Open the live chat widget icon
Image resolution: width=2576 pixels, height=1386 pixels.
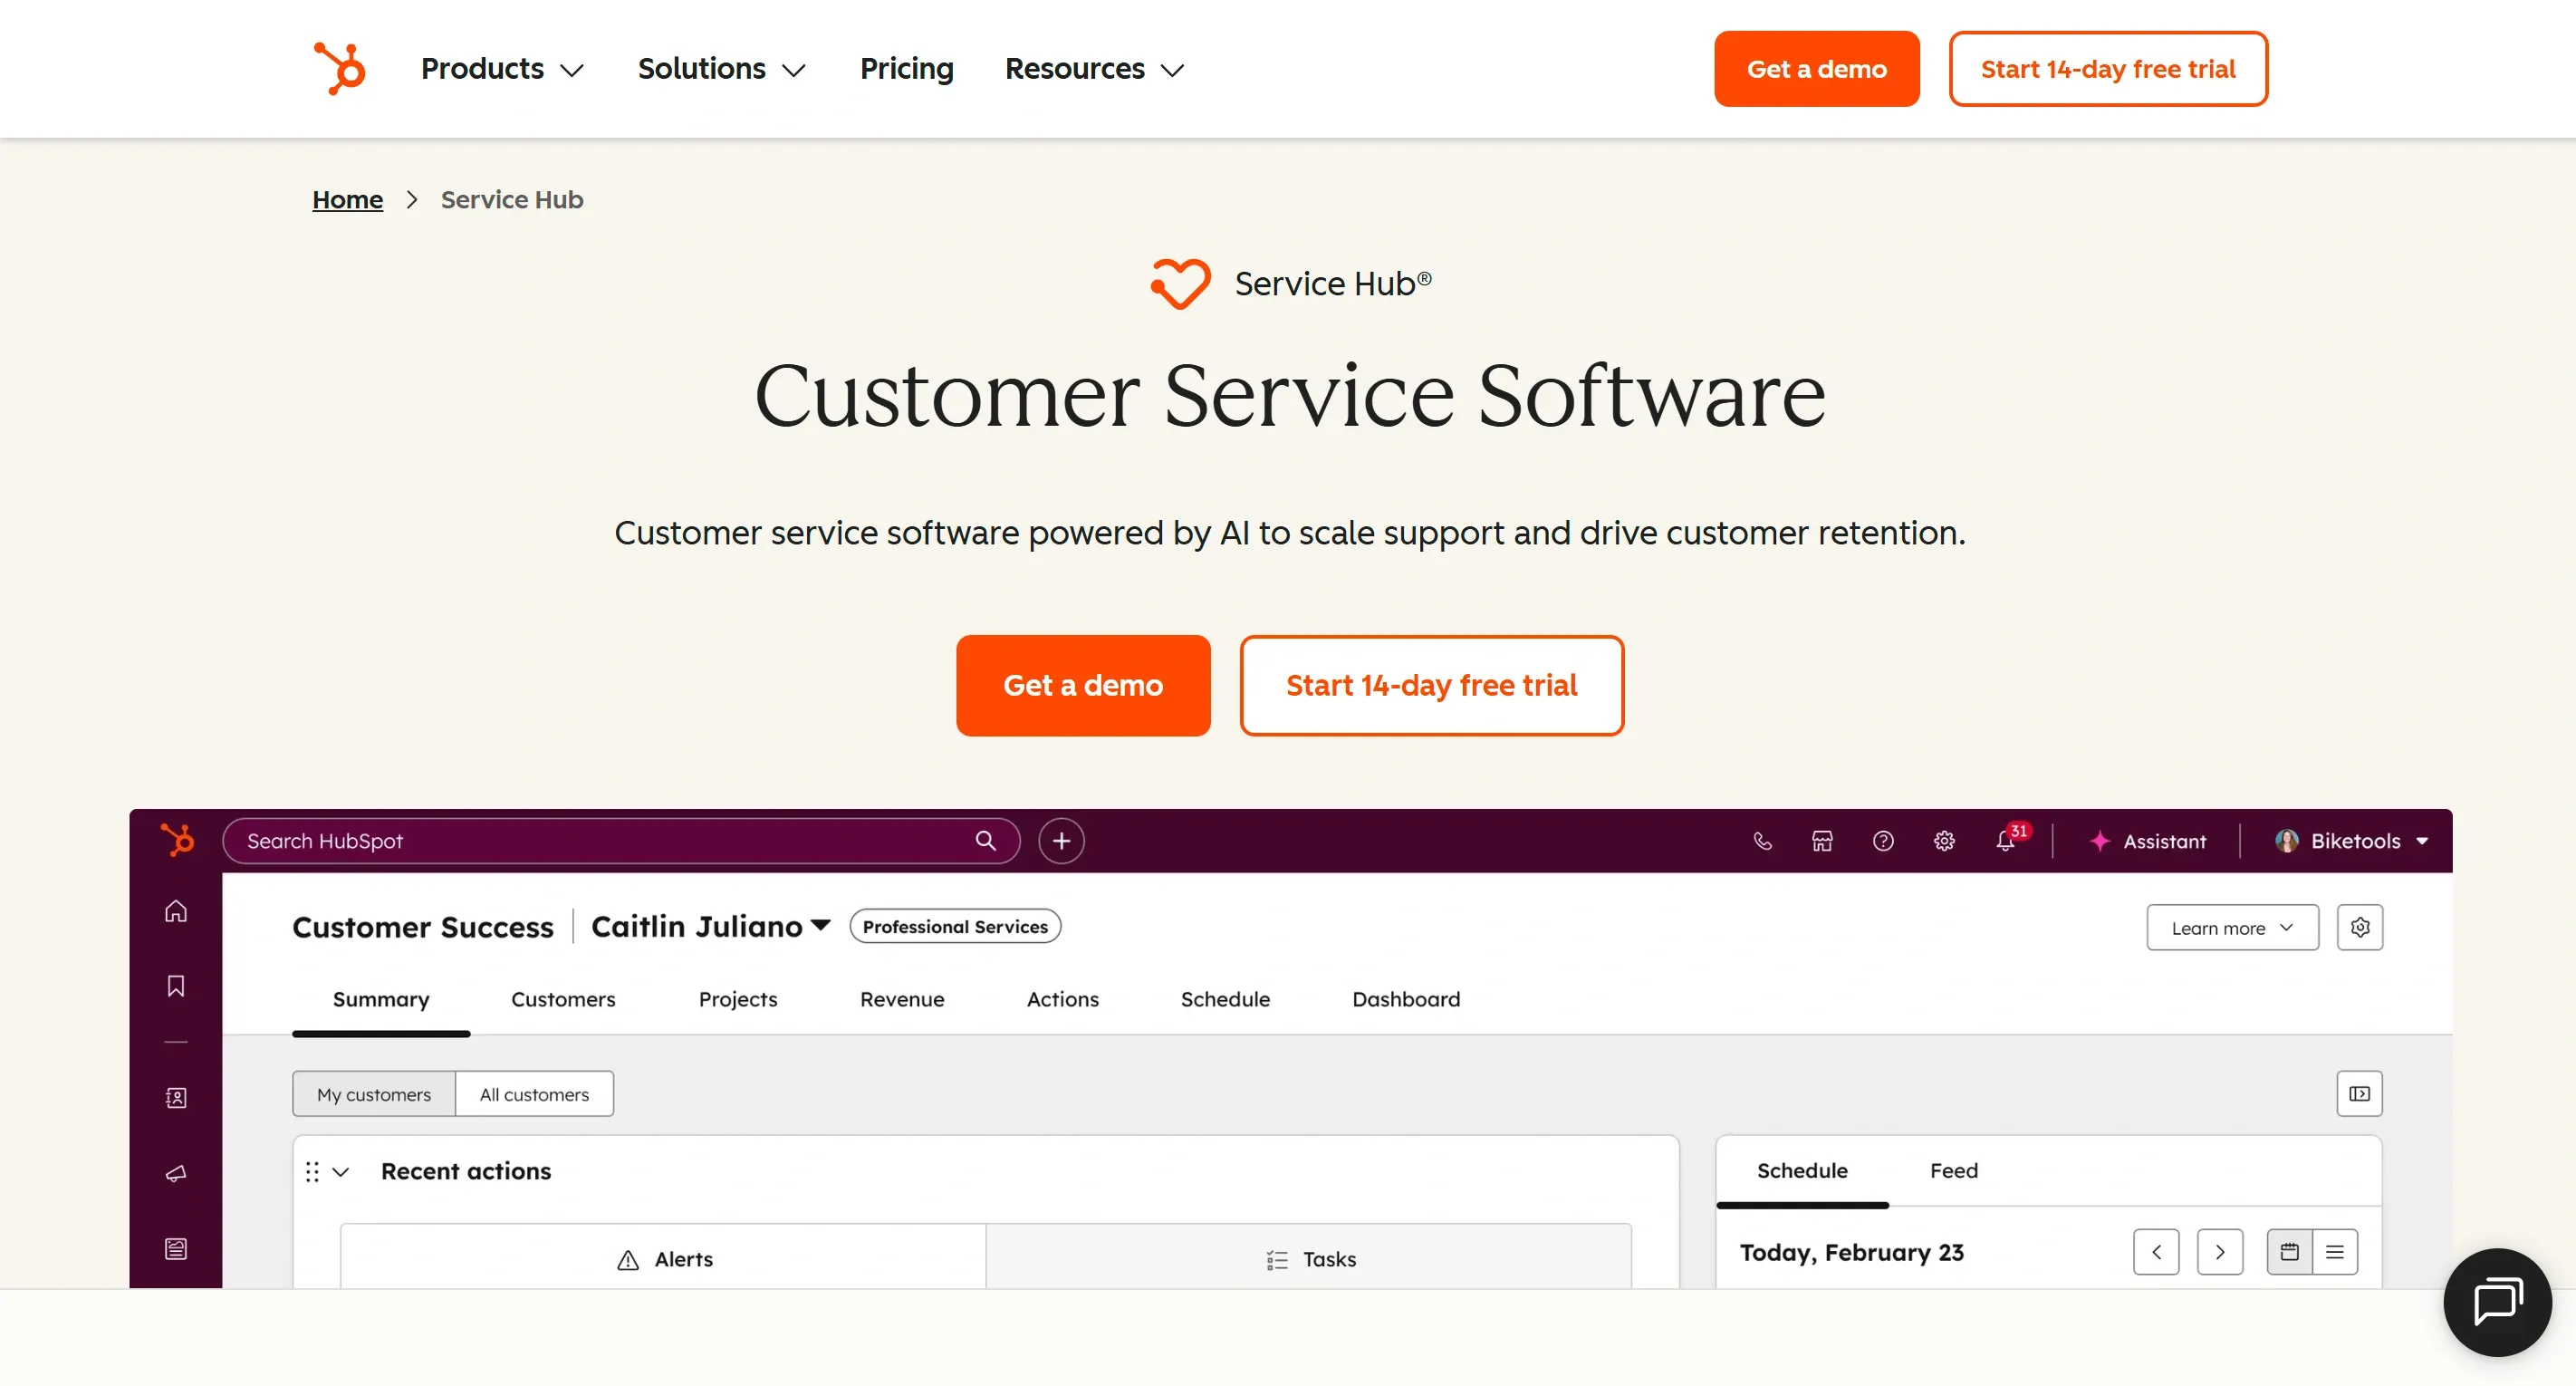[x=2497, y=1302]
